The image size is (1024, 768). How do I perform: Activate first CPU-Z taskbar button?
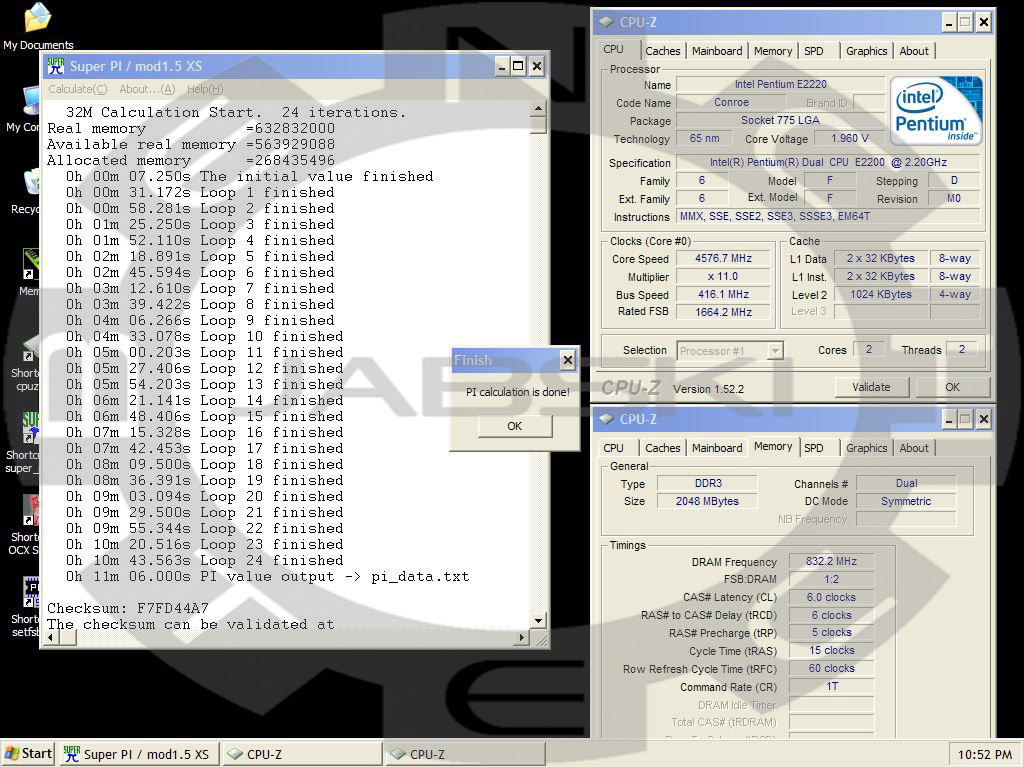[x=302, y=754]
